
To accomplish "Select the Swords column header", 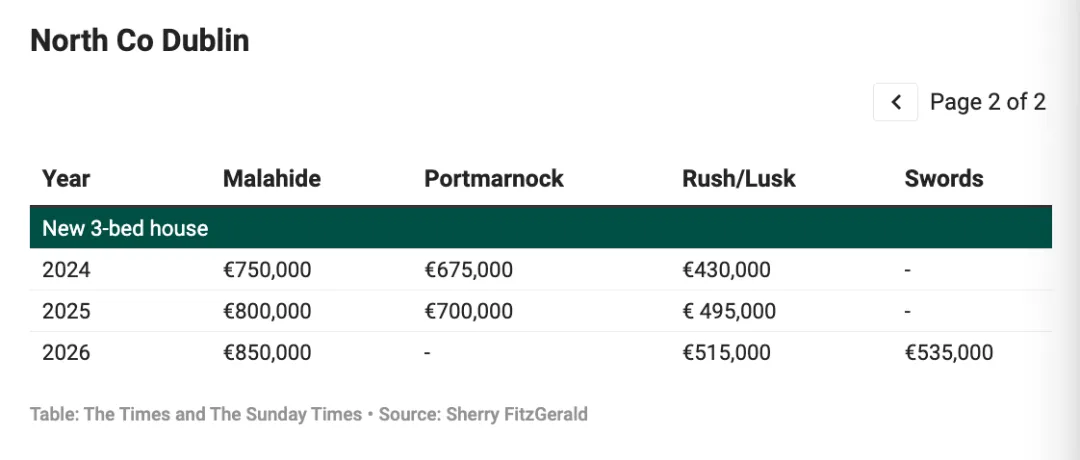I will (x=944, y=179).
